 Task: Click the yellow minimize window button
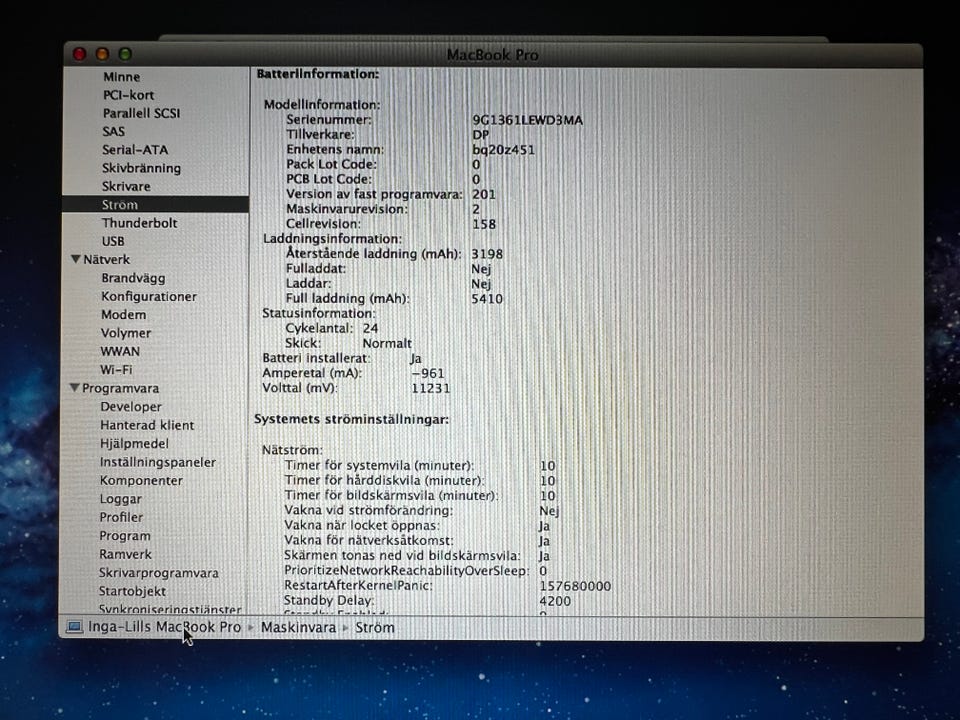102,54
